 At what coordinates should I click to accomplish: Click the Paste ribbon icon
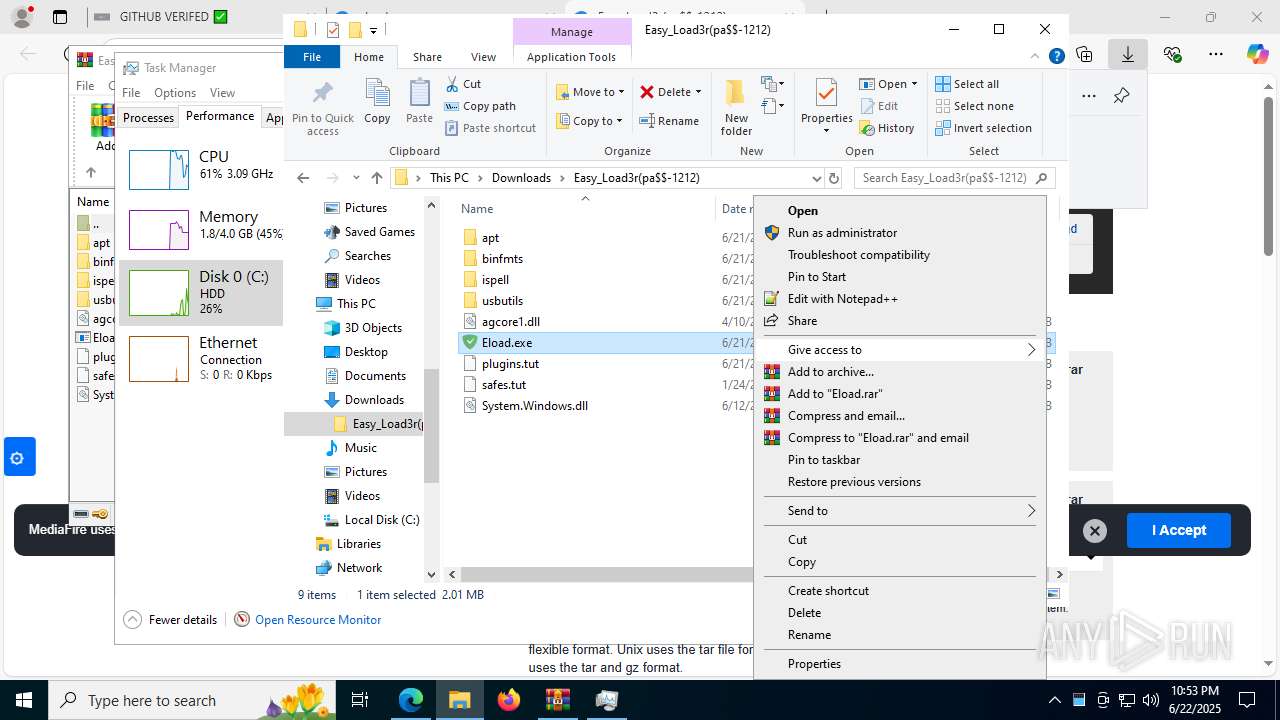pos(419,102)
